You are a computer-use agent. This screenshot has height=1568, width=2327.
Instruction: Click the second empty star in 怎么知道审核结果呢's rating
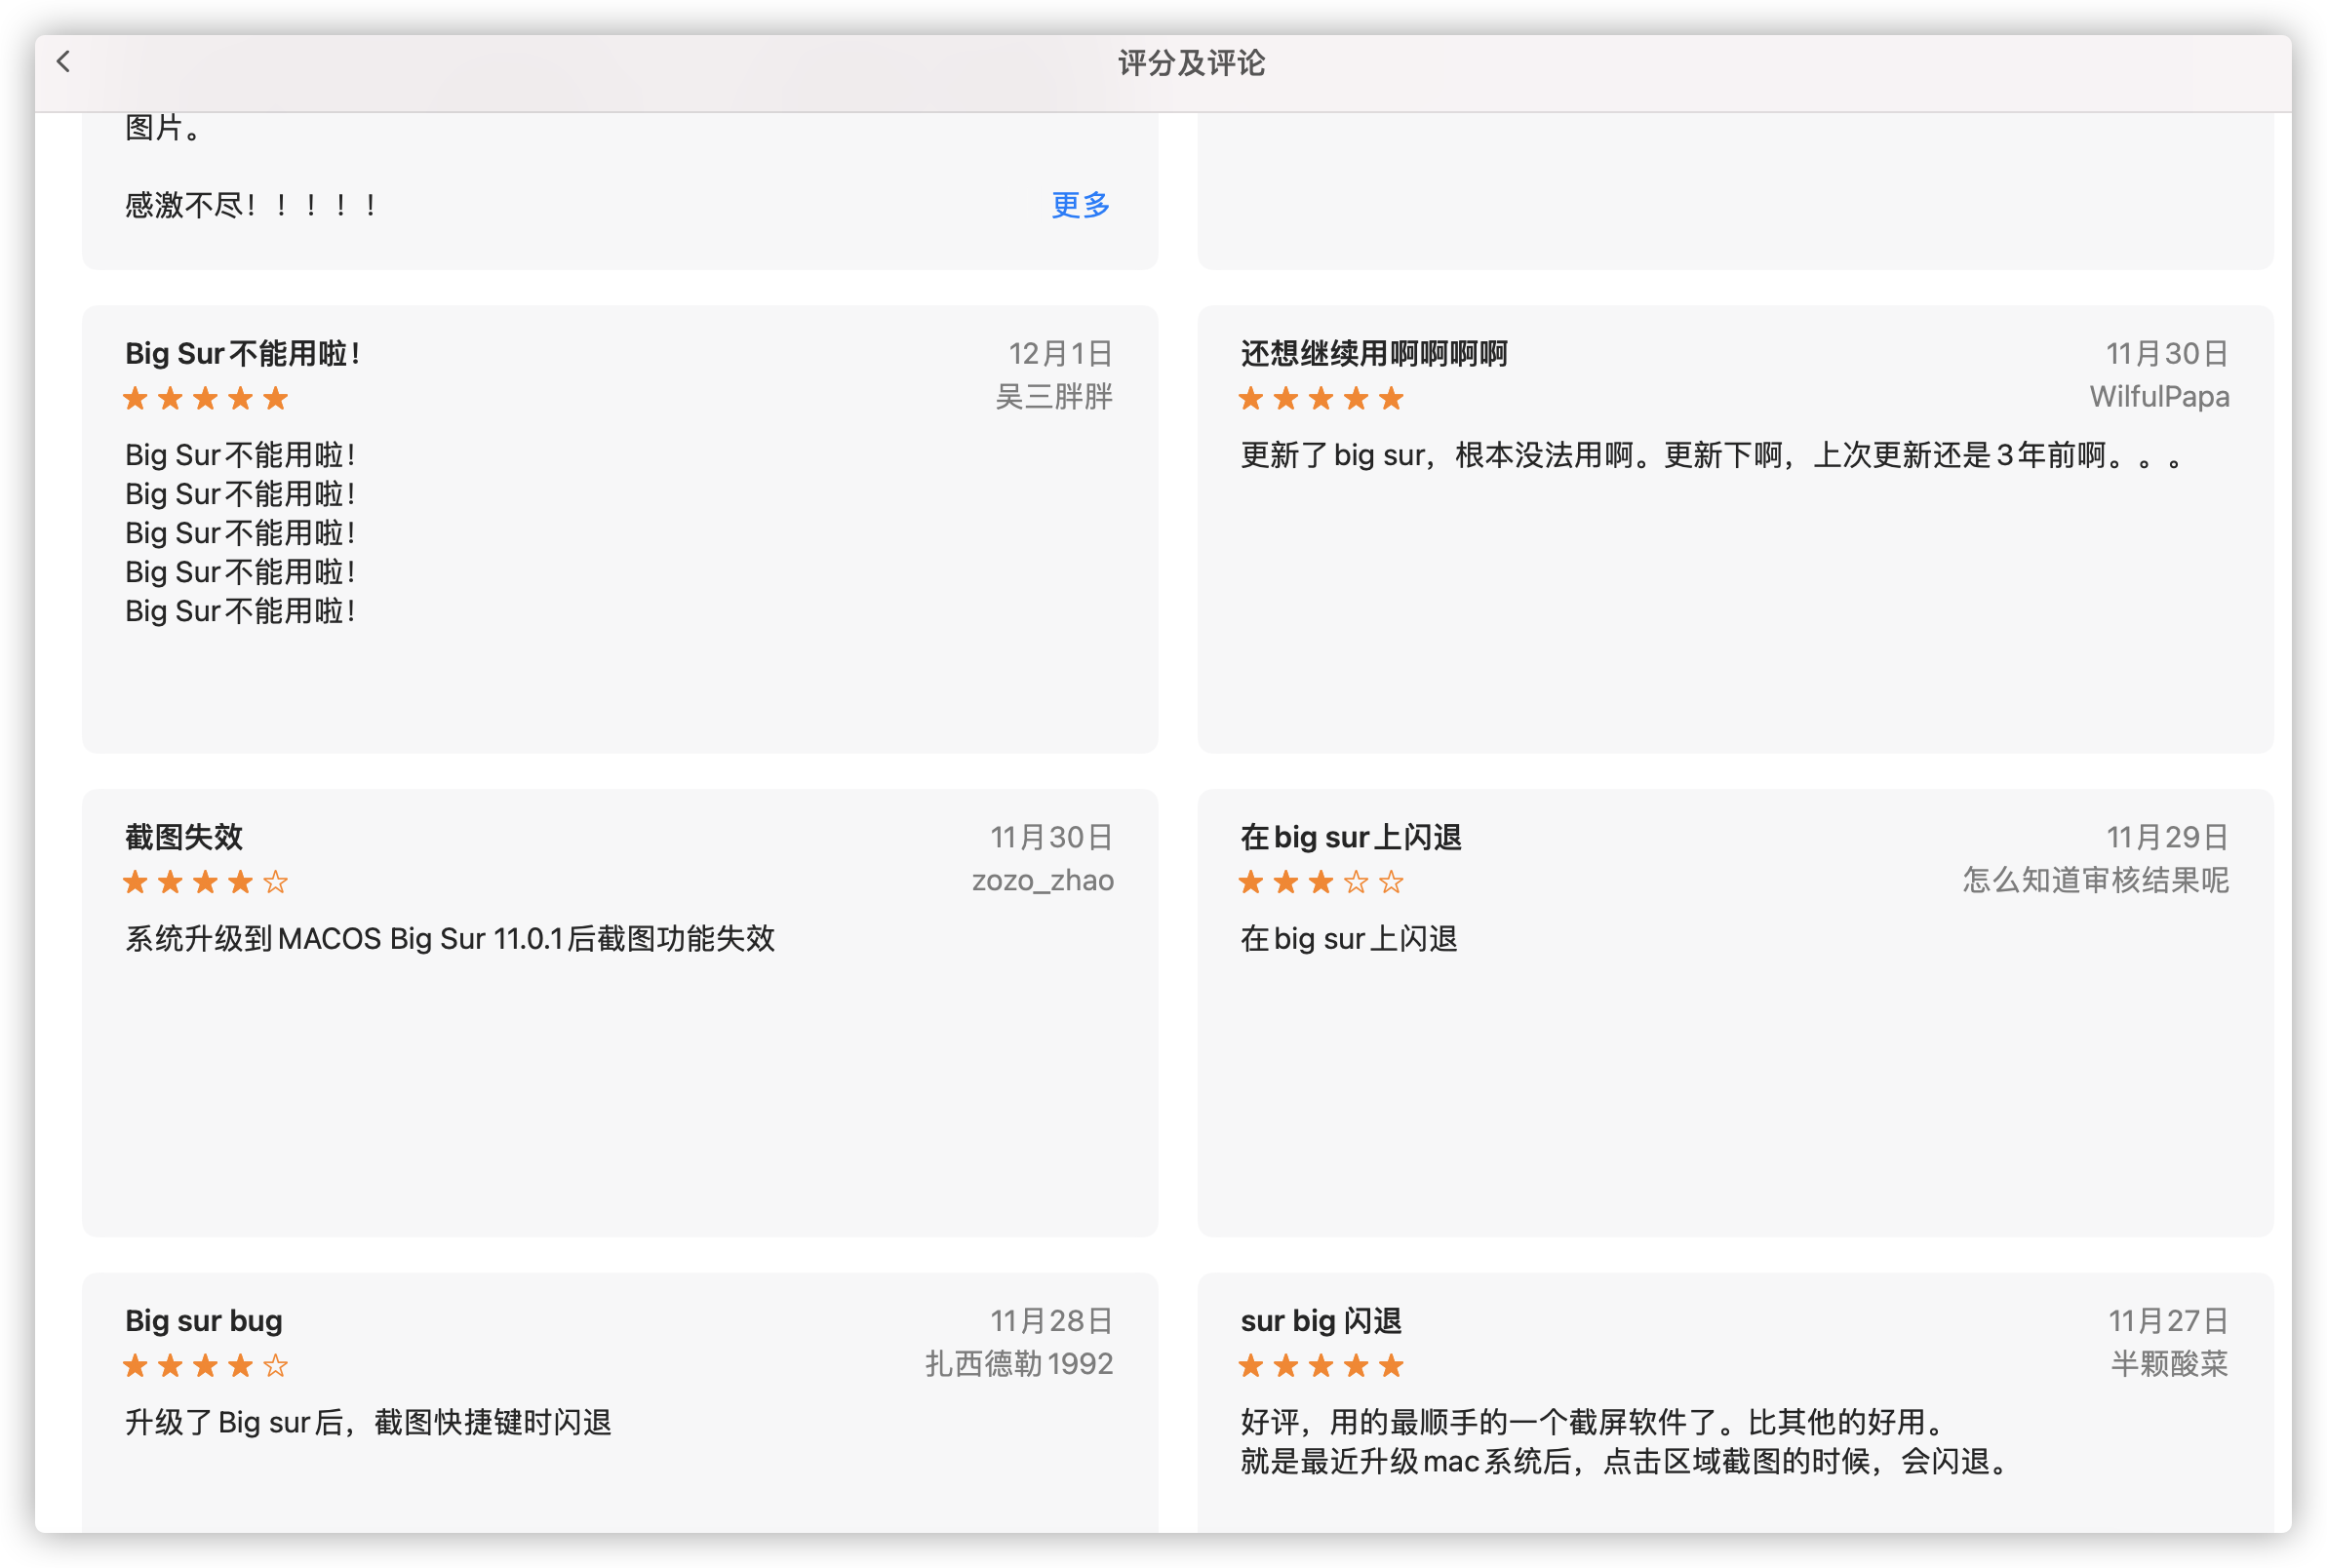click(x=1393, y=881)
